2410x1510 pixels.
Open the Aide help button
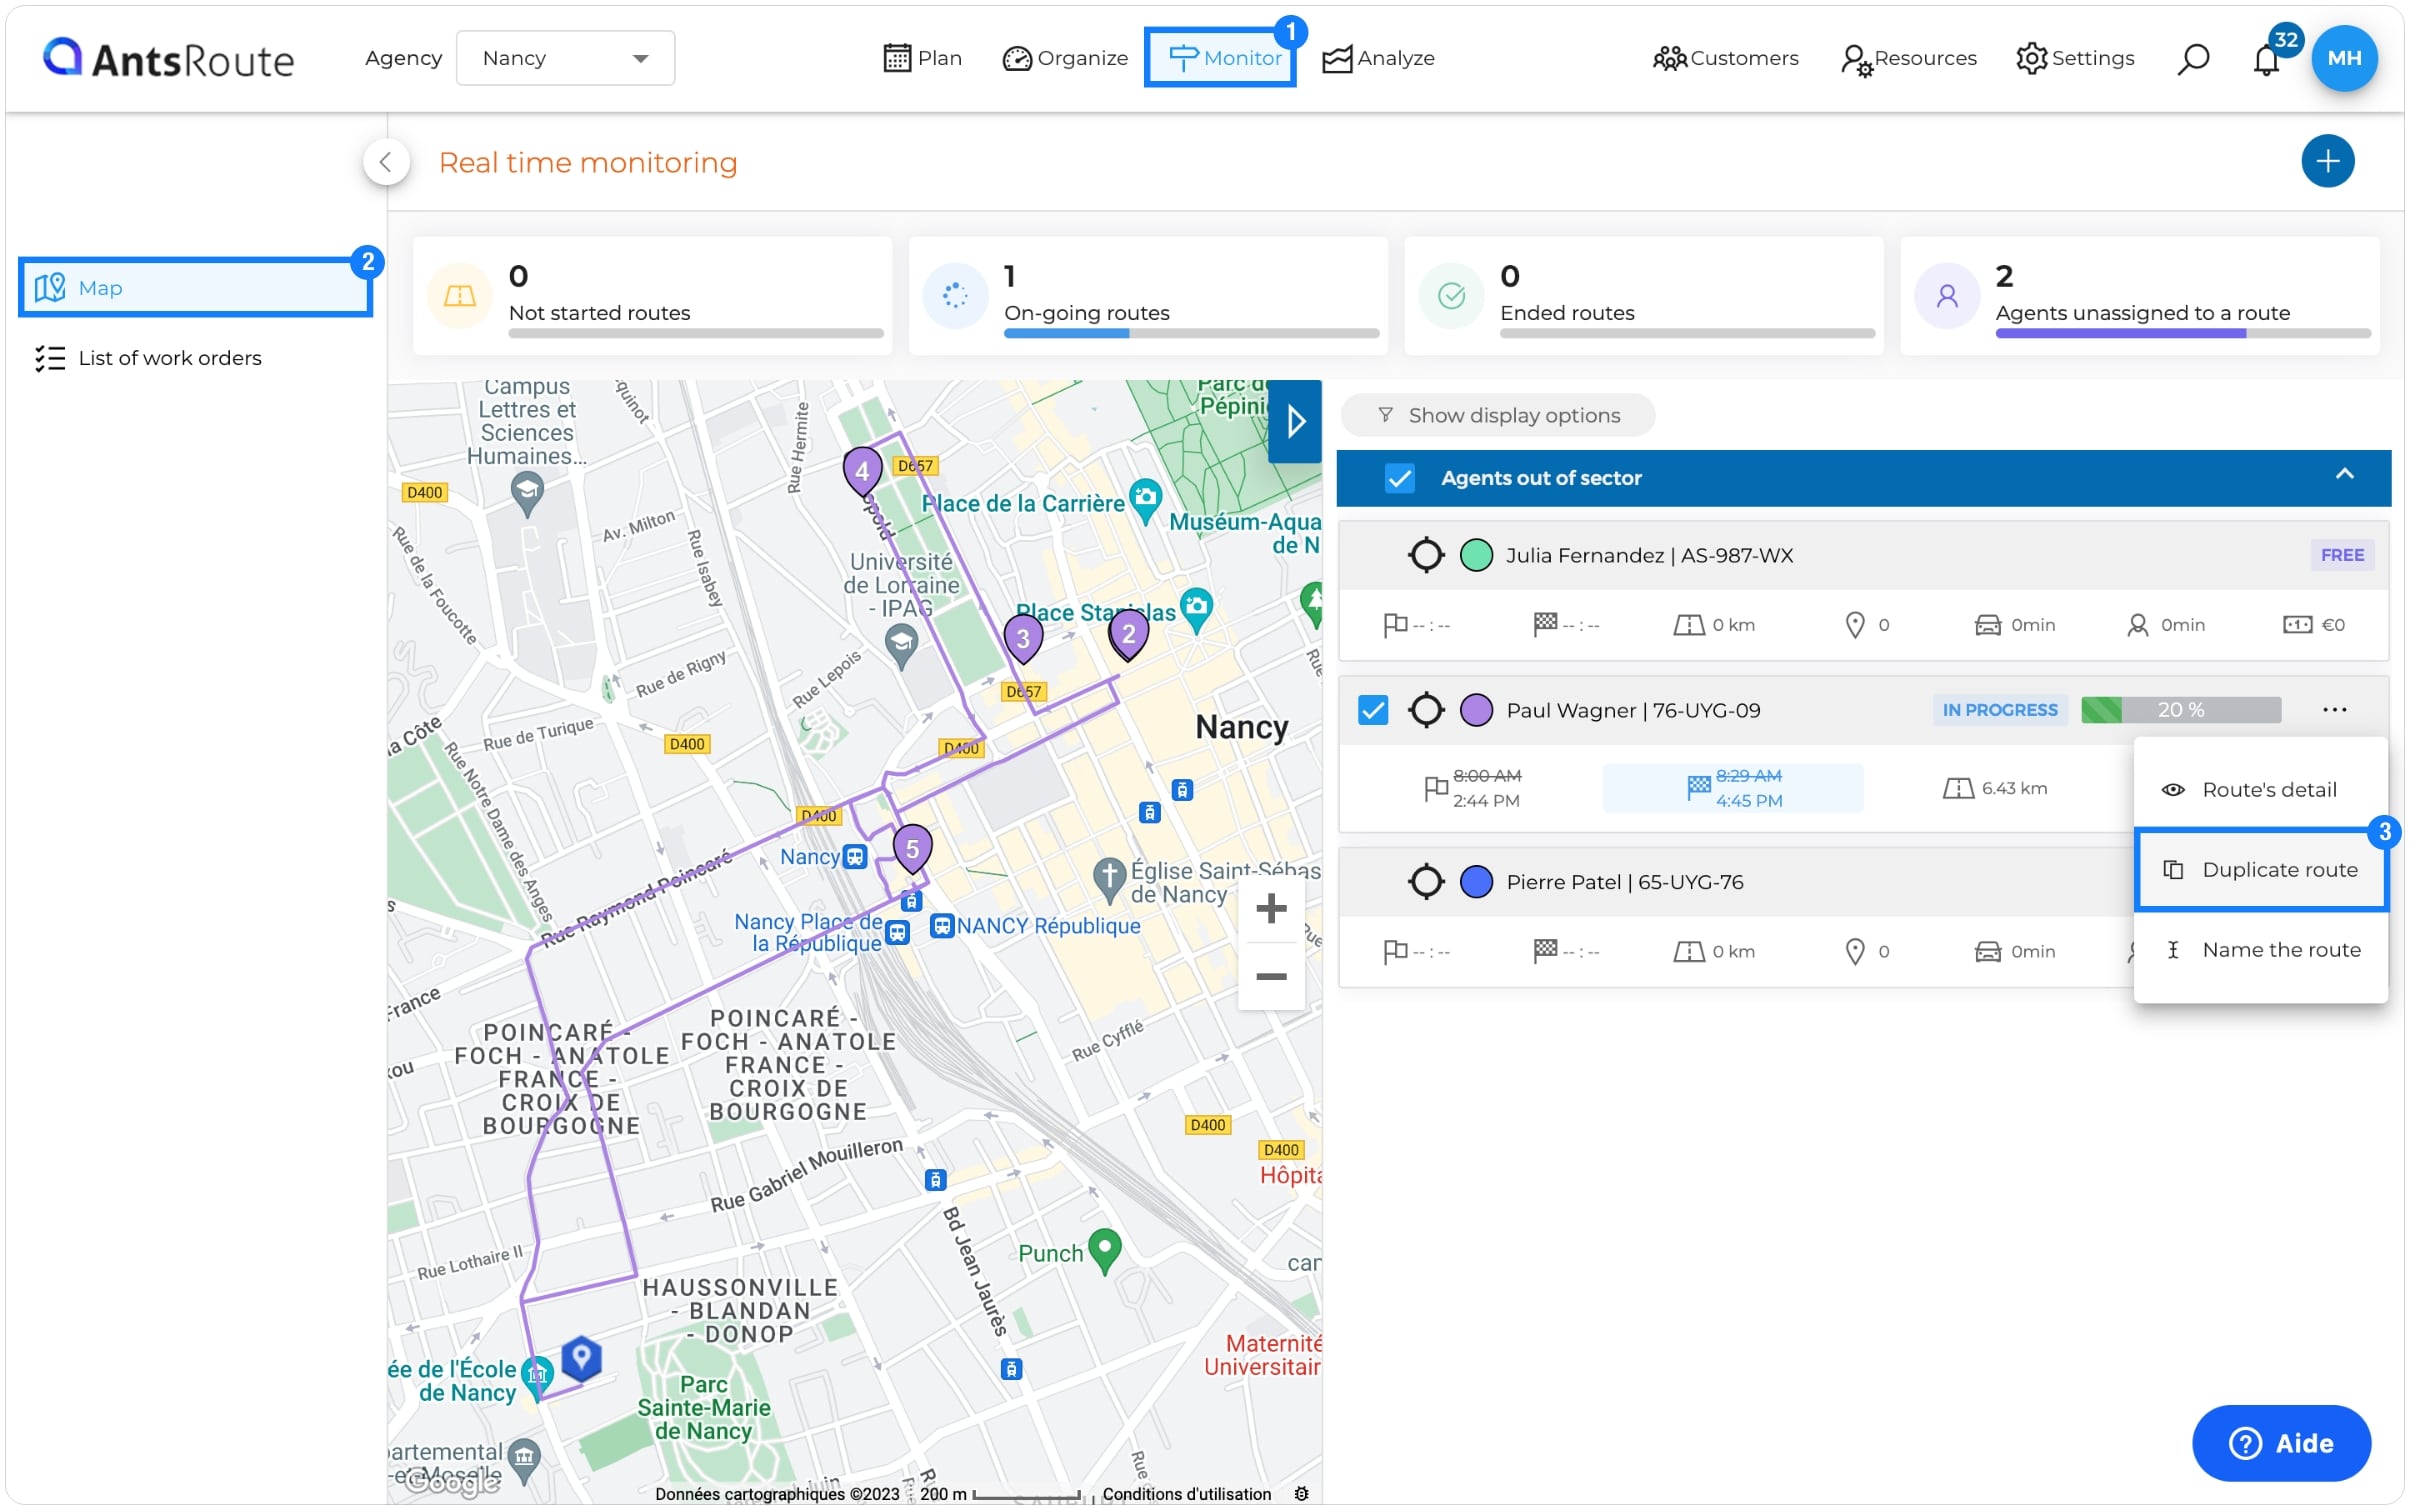(2280, 1442)
